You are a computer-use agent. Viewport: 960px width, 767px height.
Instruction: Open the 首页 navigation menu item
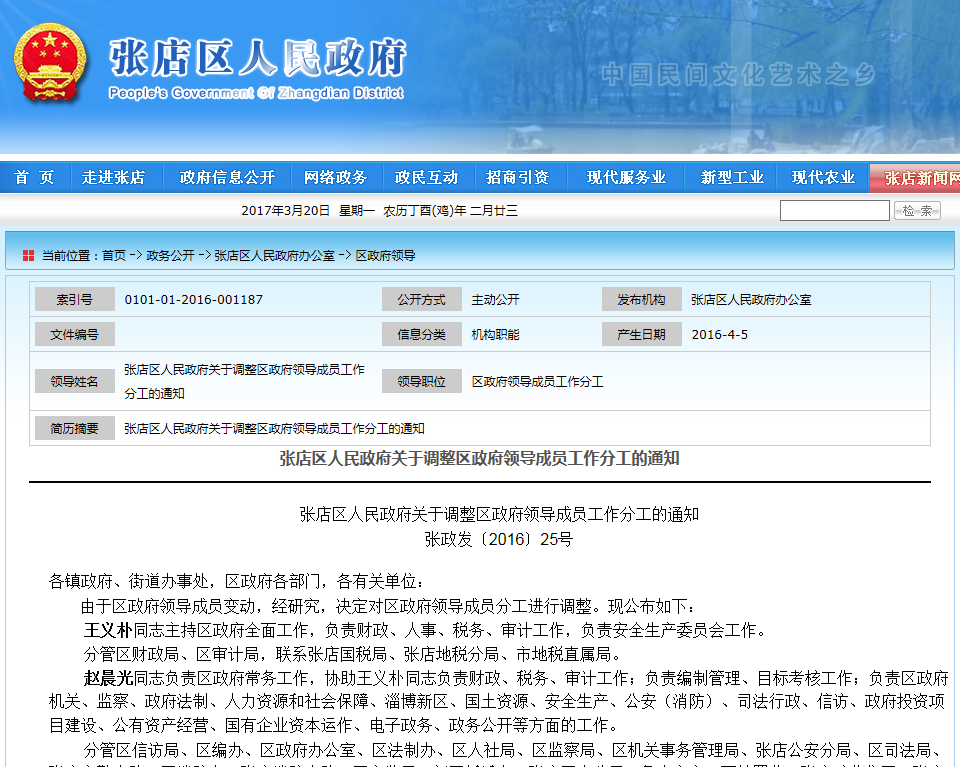click(x=35, y=178)
